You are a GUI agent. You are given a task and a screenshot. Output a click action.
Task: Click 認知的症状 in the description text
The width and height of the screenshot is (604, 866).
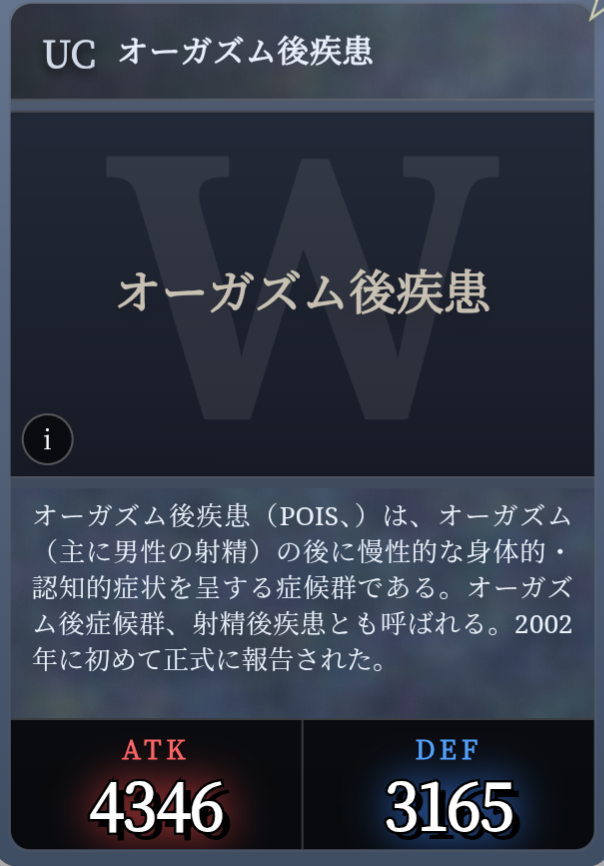pyautogui.click(x=99, y=588)
